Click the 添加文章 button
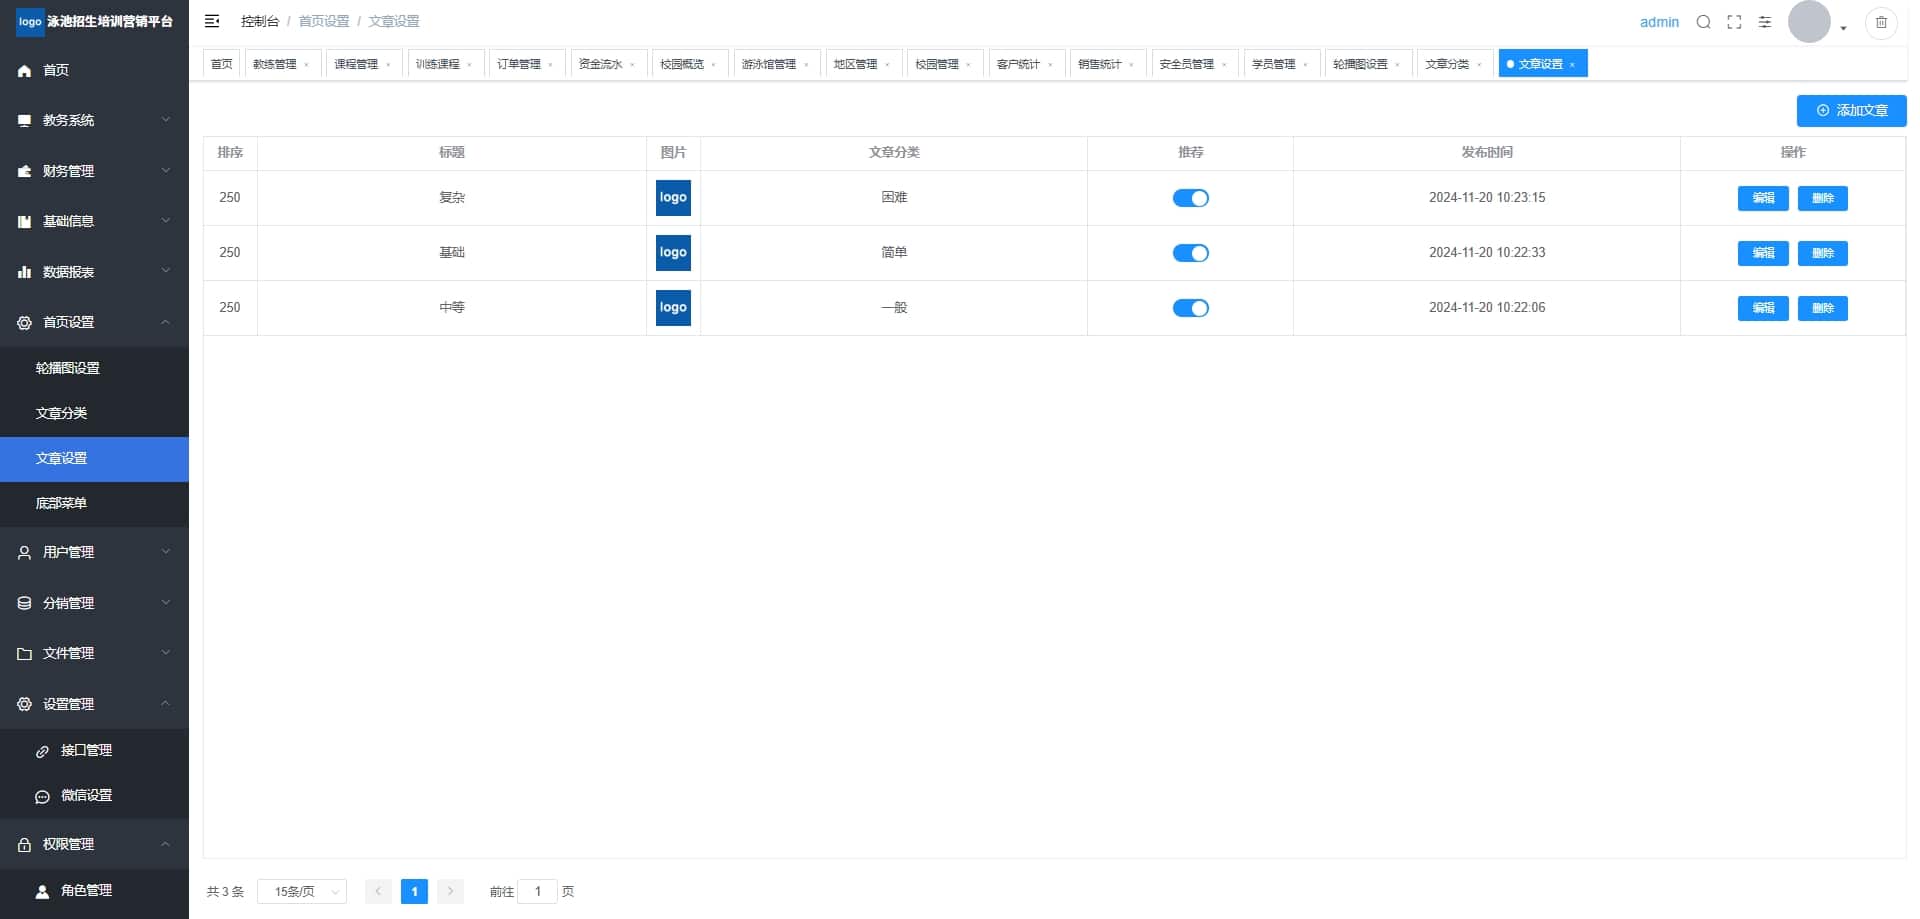 pyautogui.click(x=1851, y=111)
